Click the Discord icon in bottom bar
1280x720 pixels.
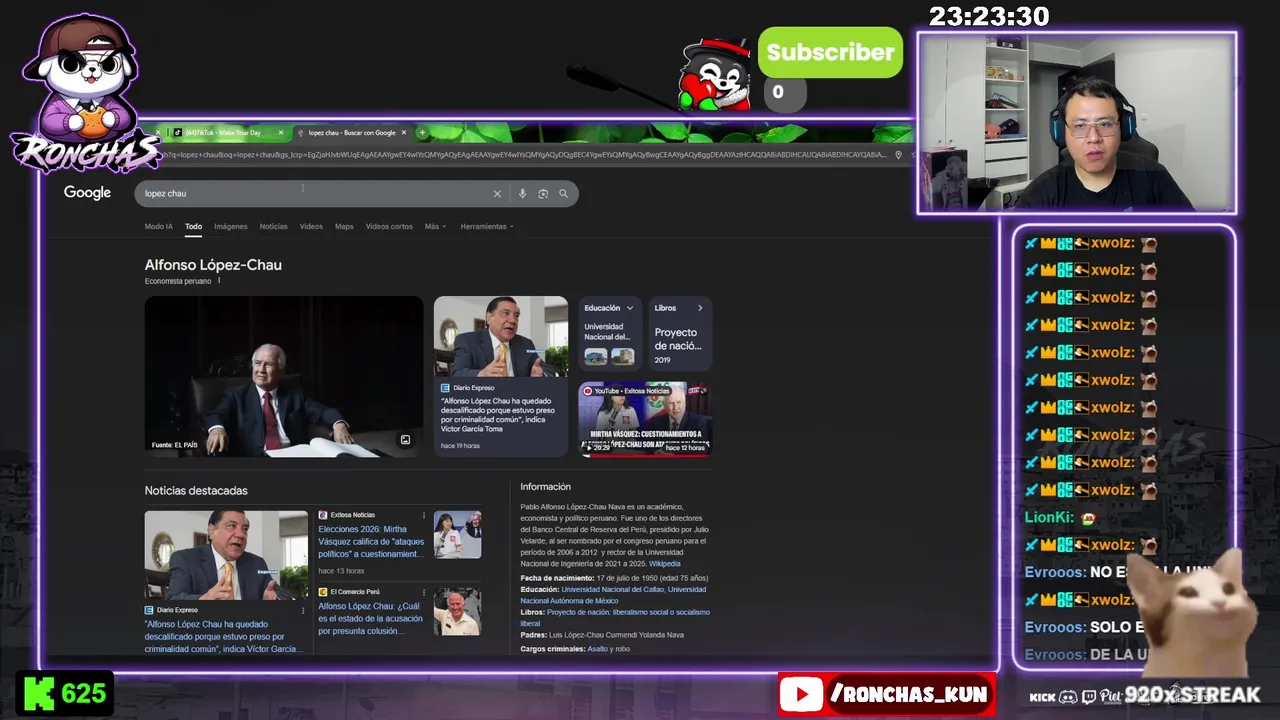(1068, 696)
